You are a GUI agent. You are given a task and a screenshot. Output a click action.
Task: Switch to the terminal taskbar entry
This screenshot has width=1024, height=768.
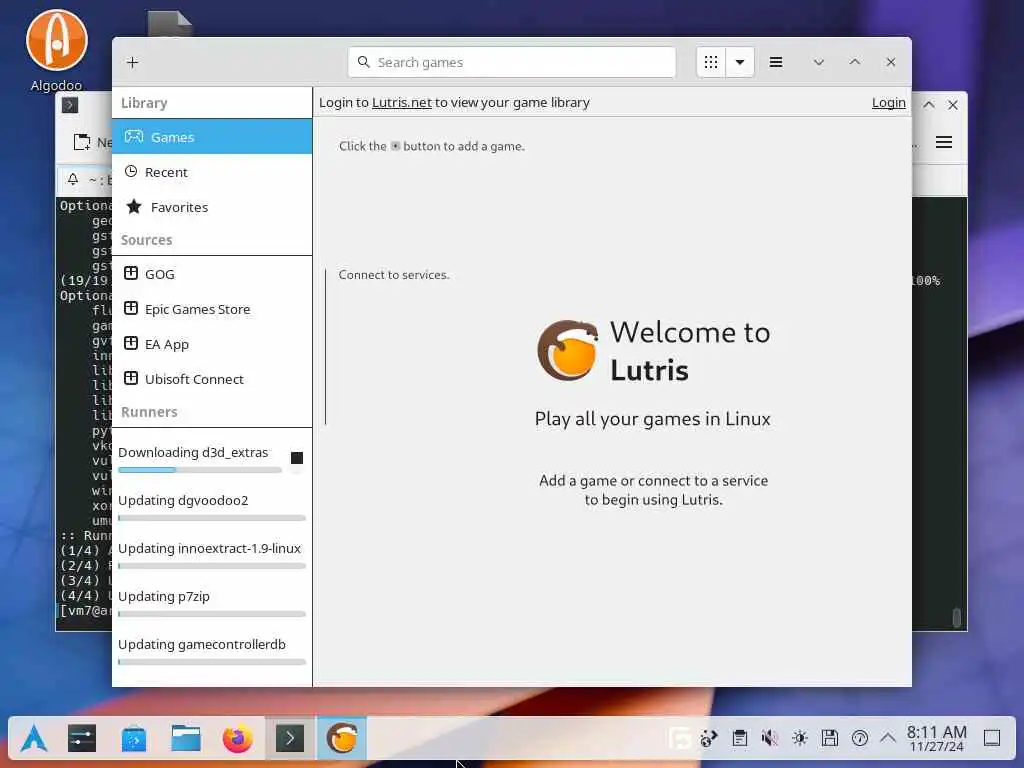click(x=290, y=739)
